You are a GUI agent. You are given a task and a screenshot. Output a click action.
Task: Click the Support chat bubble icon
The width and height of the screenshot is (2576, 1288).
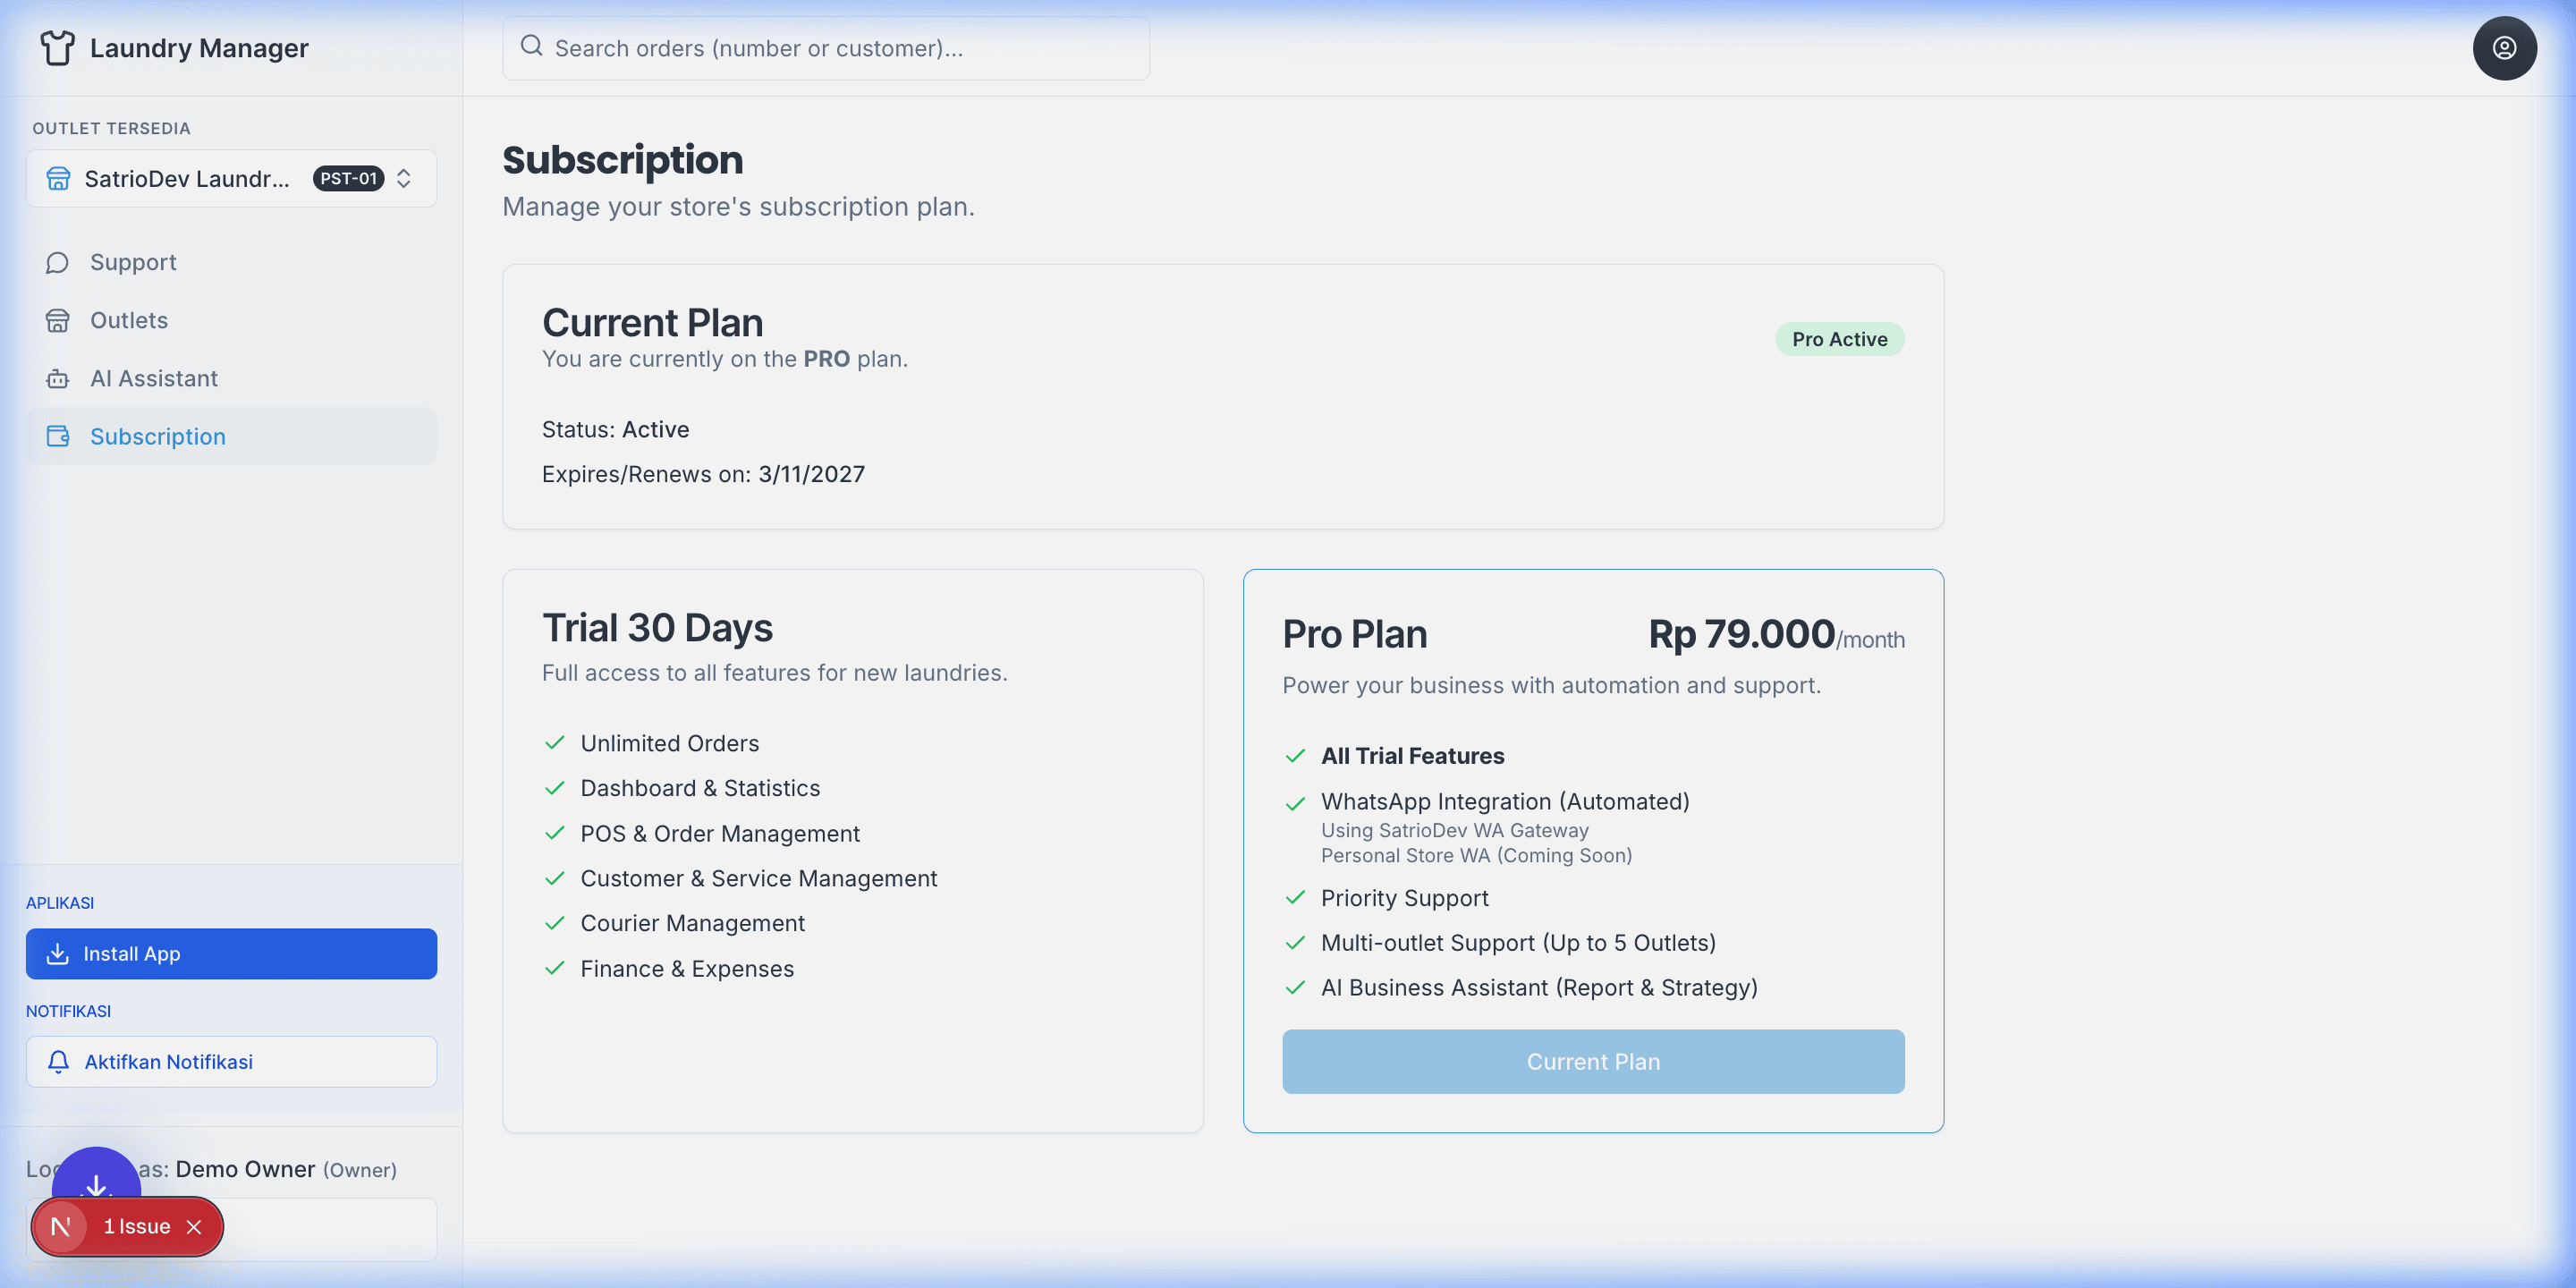point(57,262)
